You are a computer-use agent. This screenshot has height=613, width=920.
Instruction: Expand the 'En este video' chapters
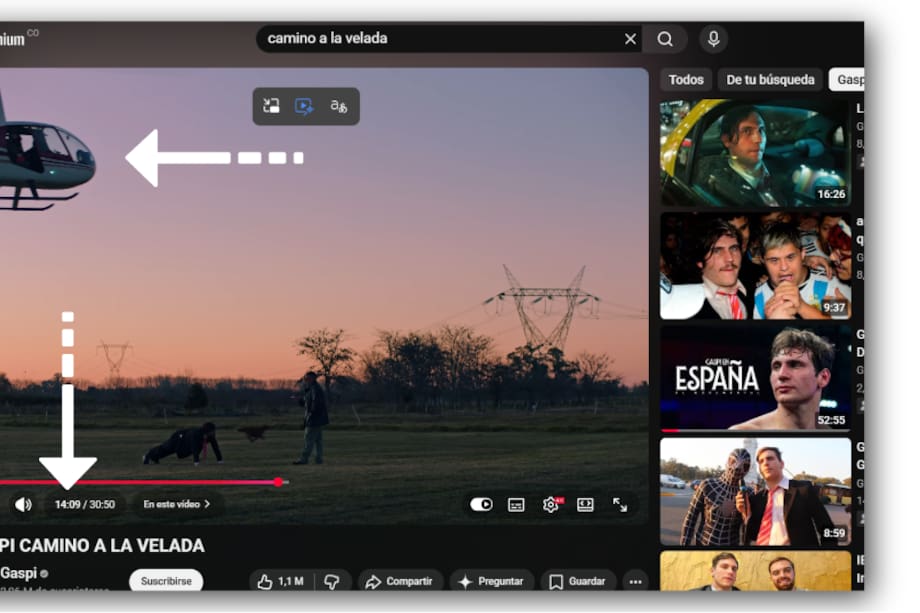(177, 504)
